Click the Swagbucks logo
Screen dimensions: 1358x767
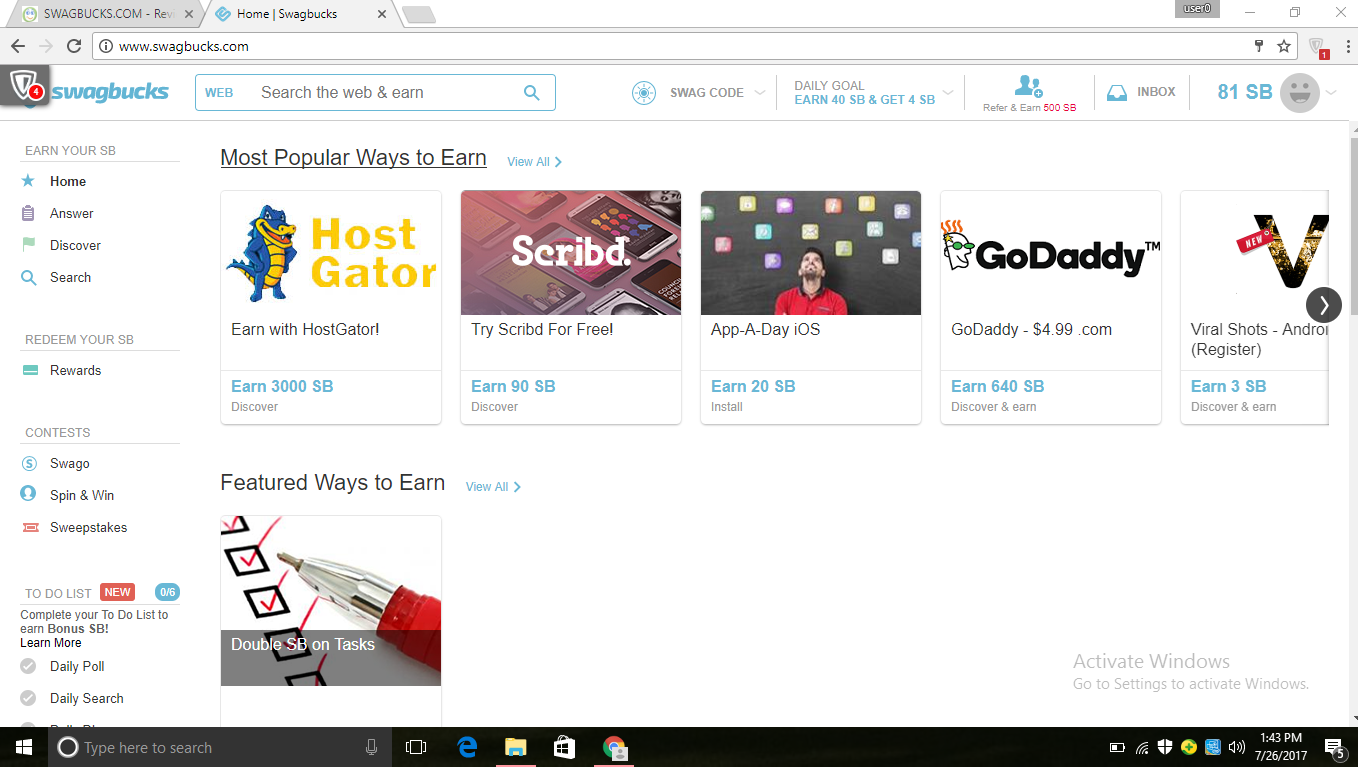[x=110, y=92]
